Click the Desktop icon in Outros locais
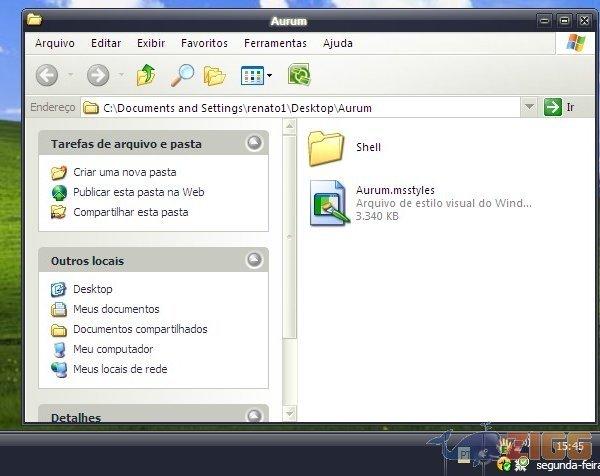Screen dimensions: 600x476 click(59, 289)
